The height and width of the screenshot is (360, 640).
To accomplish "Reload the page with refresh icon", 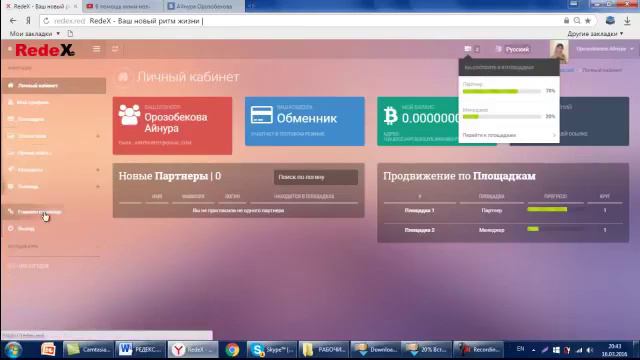I will point(46,21).
